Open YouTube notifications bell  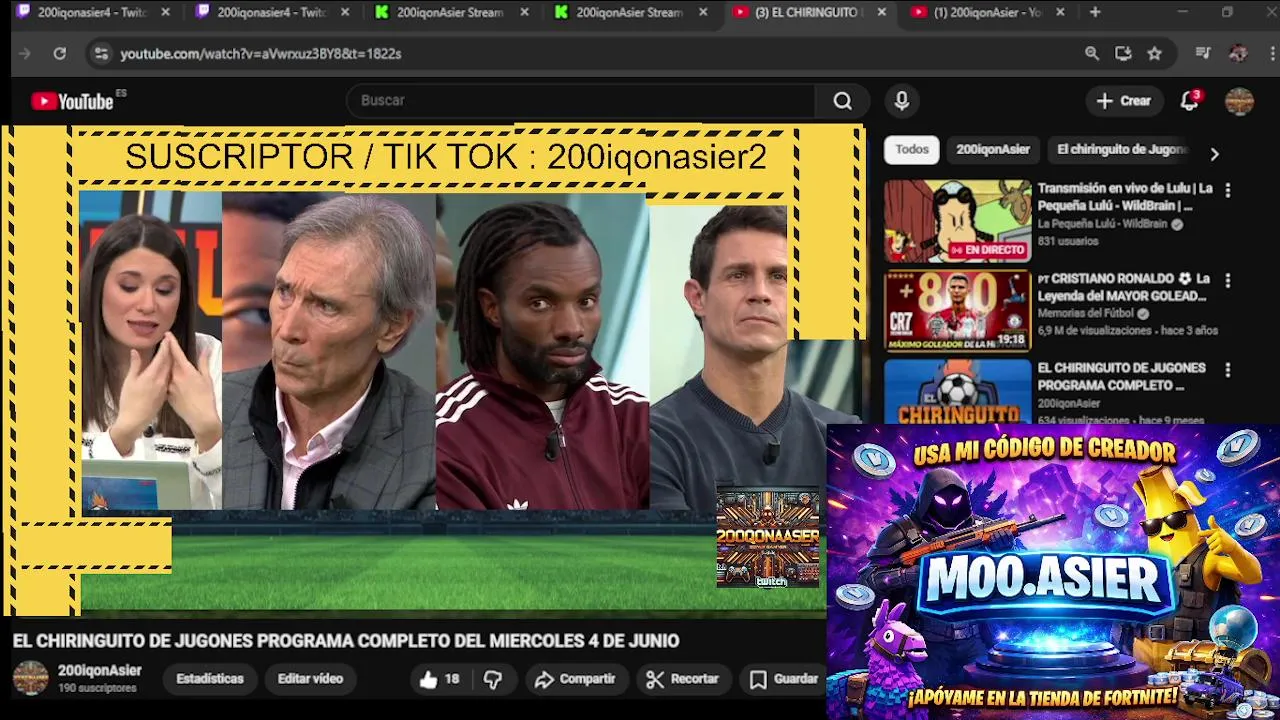(x=1189, y=101)
